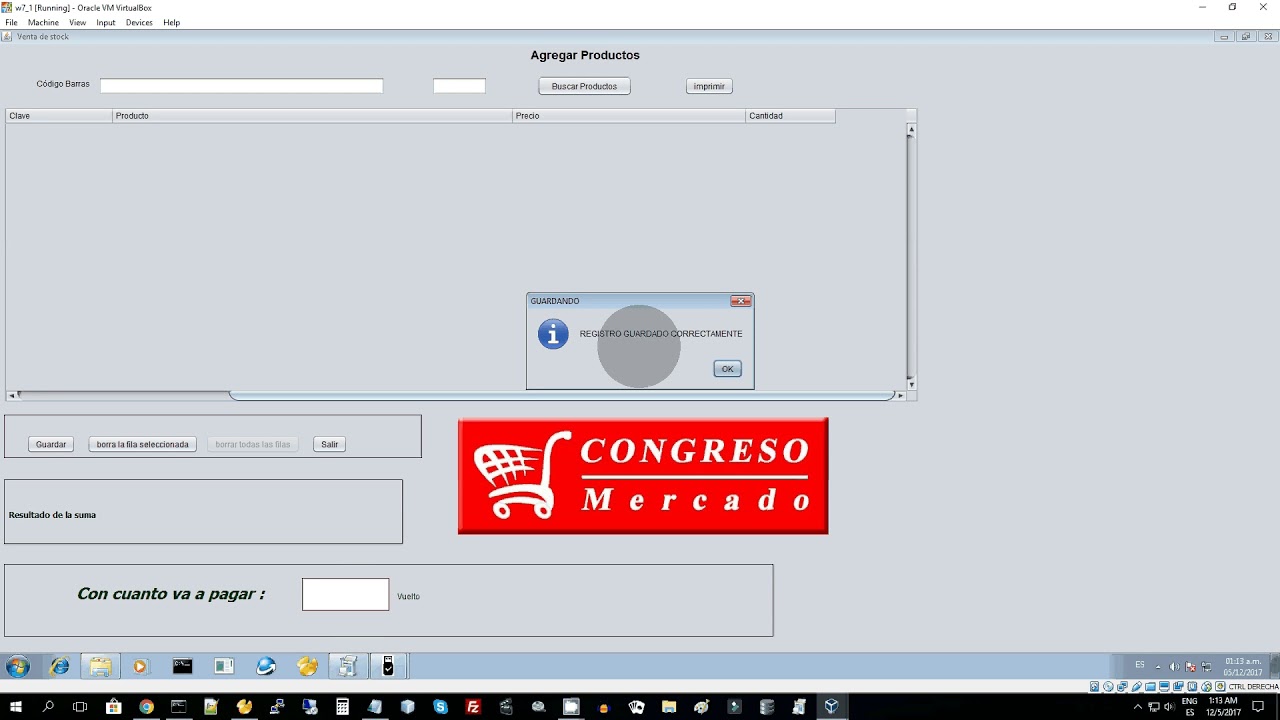Image resolution: width=1280 pixels, height=720 pixels.
Task: Open Internet Explorer in the guest taskbar
Action: point(60,666)
